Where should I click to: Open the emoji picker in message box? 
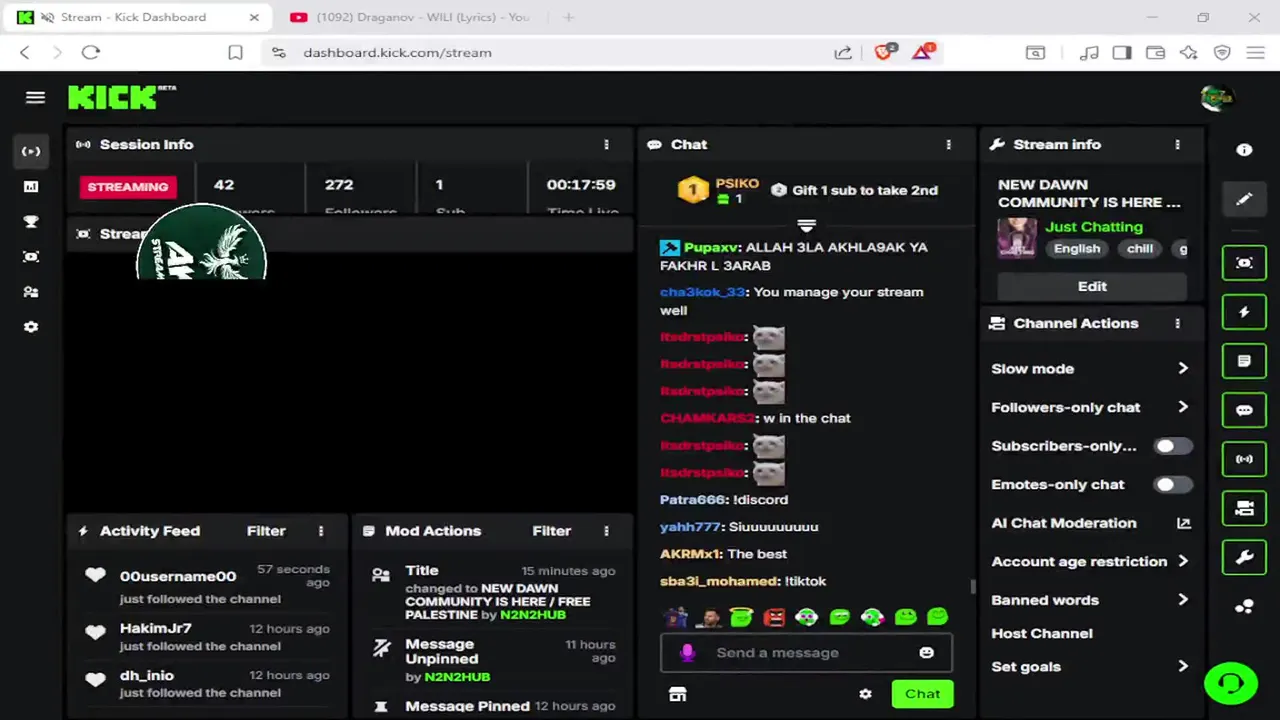tap(926, 653)
